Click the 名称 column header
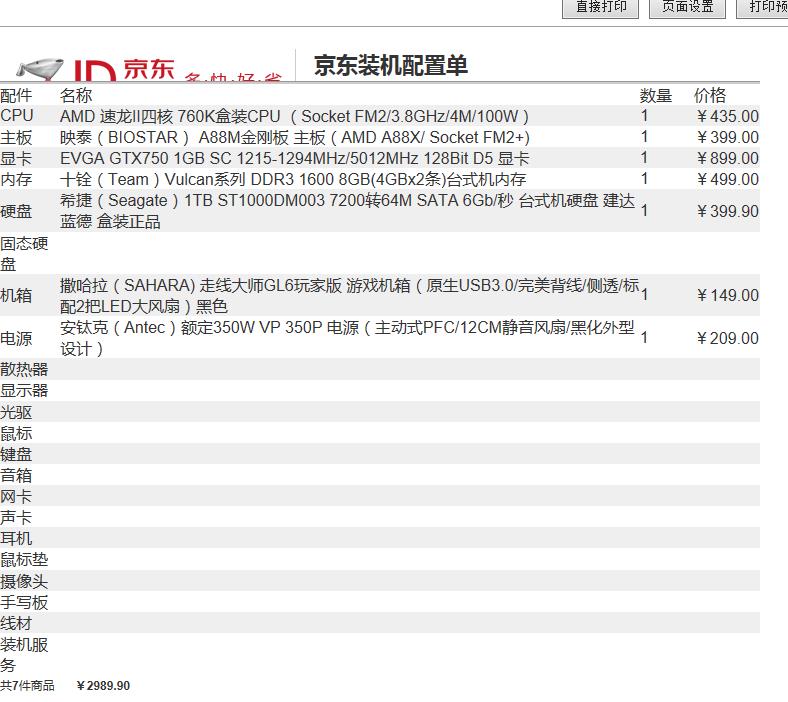This screenshot has height=702, width=788. [76, 95]
